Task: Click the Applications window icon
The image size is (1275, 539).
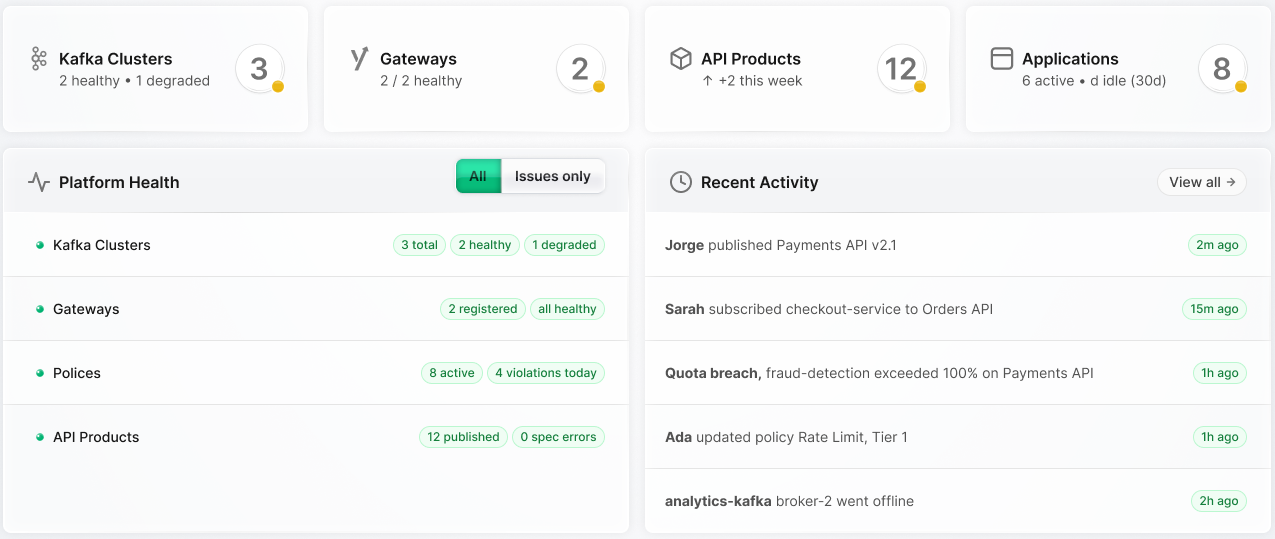Action: click(1002, 59)
